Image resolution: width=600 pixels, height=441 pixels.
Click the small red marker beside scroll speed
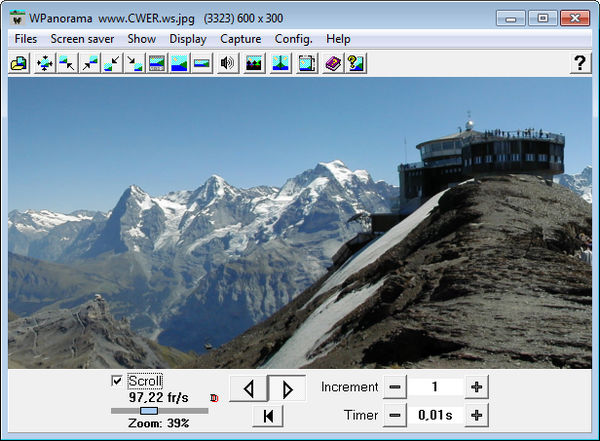(x=214, y=398)
